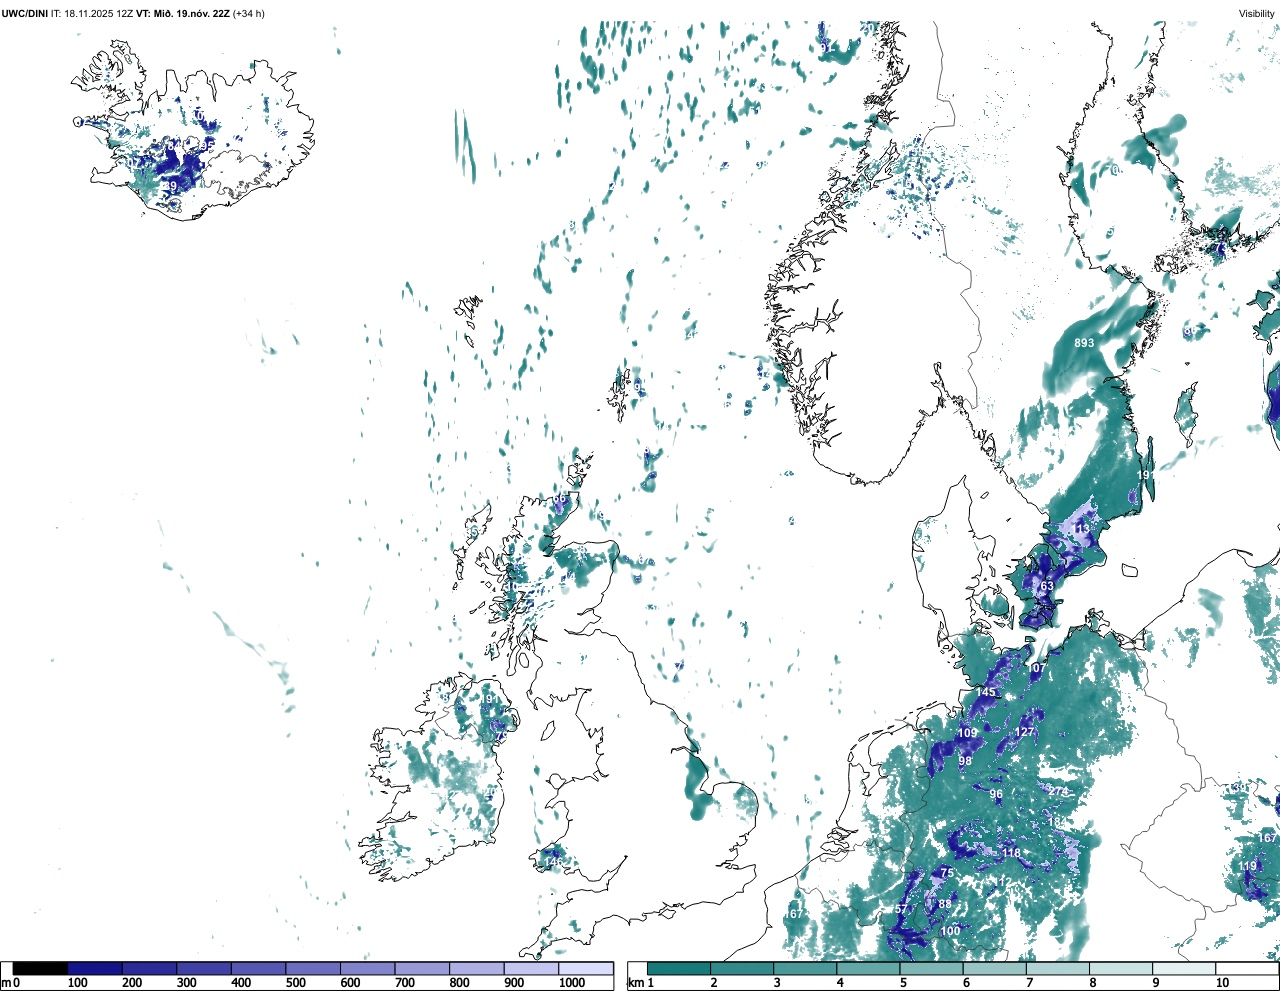Click the "km" unit label of the legend
Viewport: 1280px width, 991px height.
pos(634,983)
